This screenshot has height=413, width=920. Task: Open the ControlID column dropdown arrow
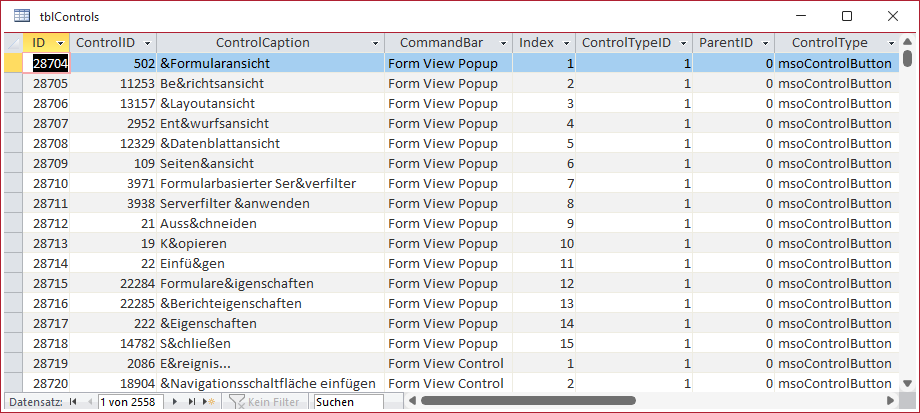(147, 43)
